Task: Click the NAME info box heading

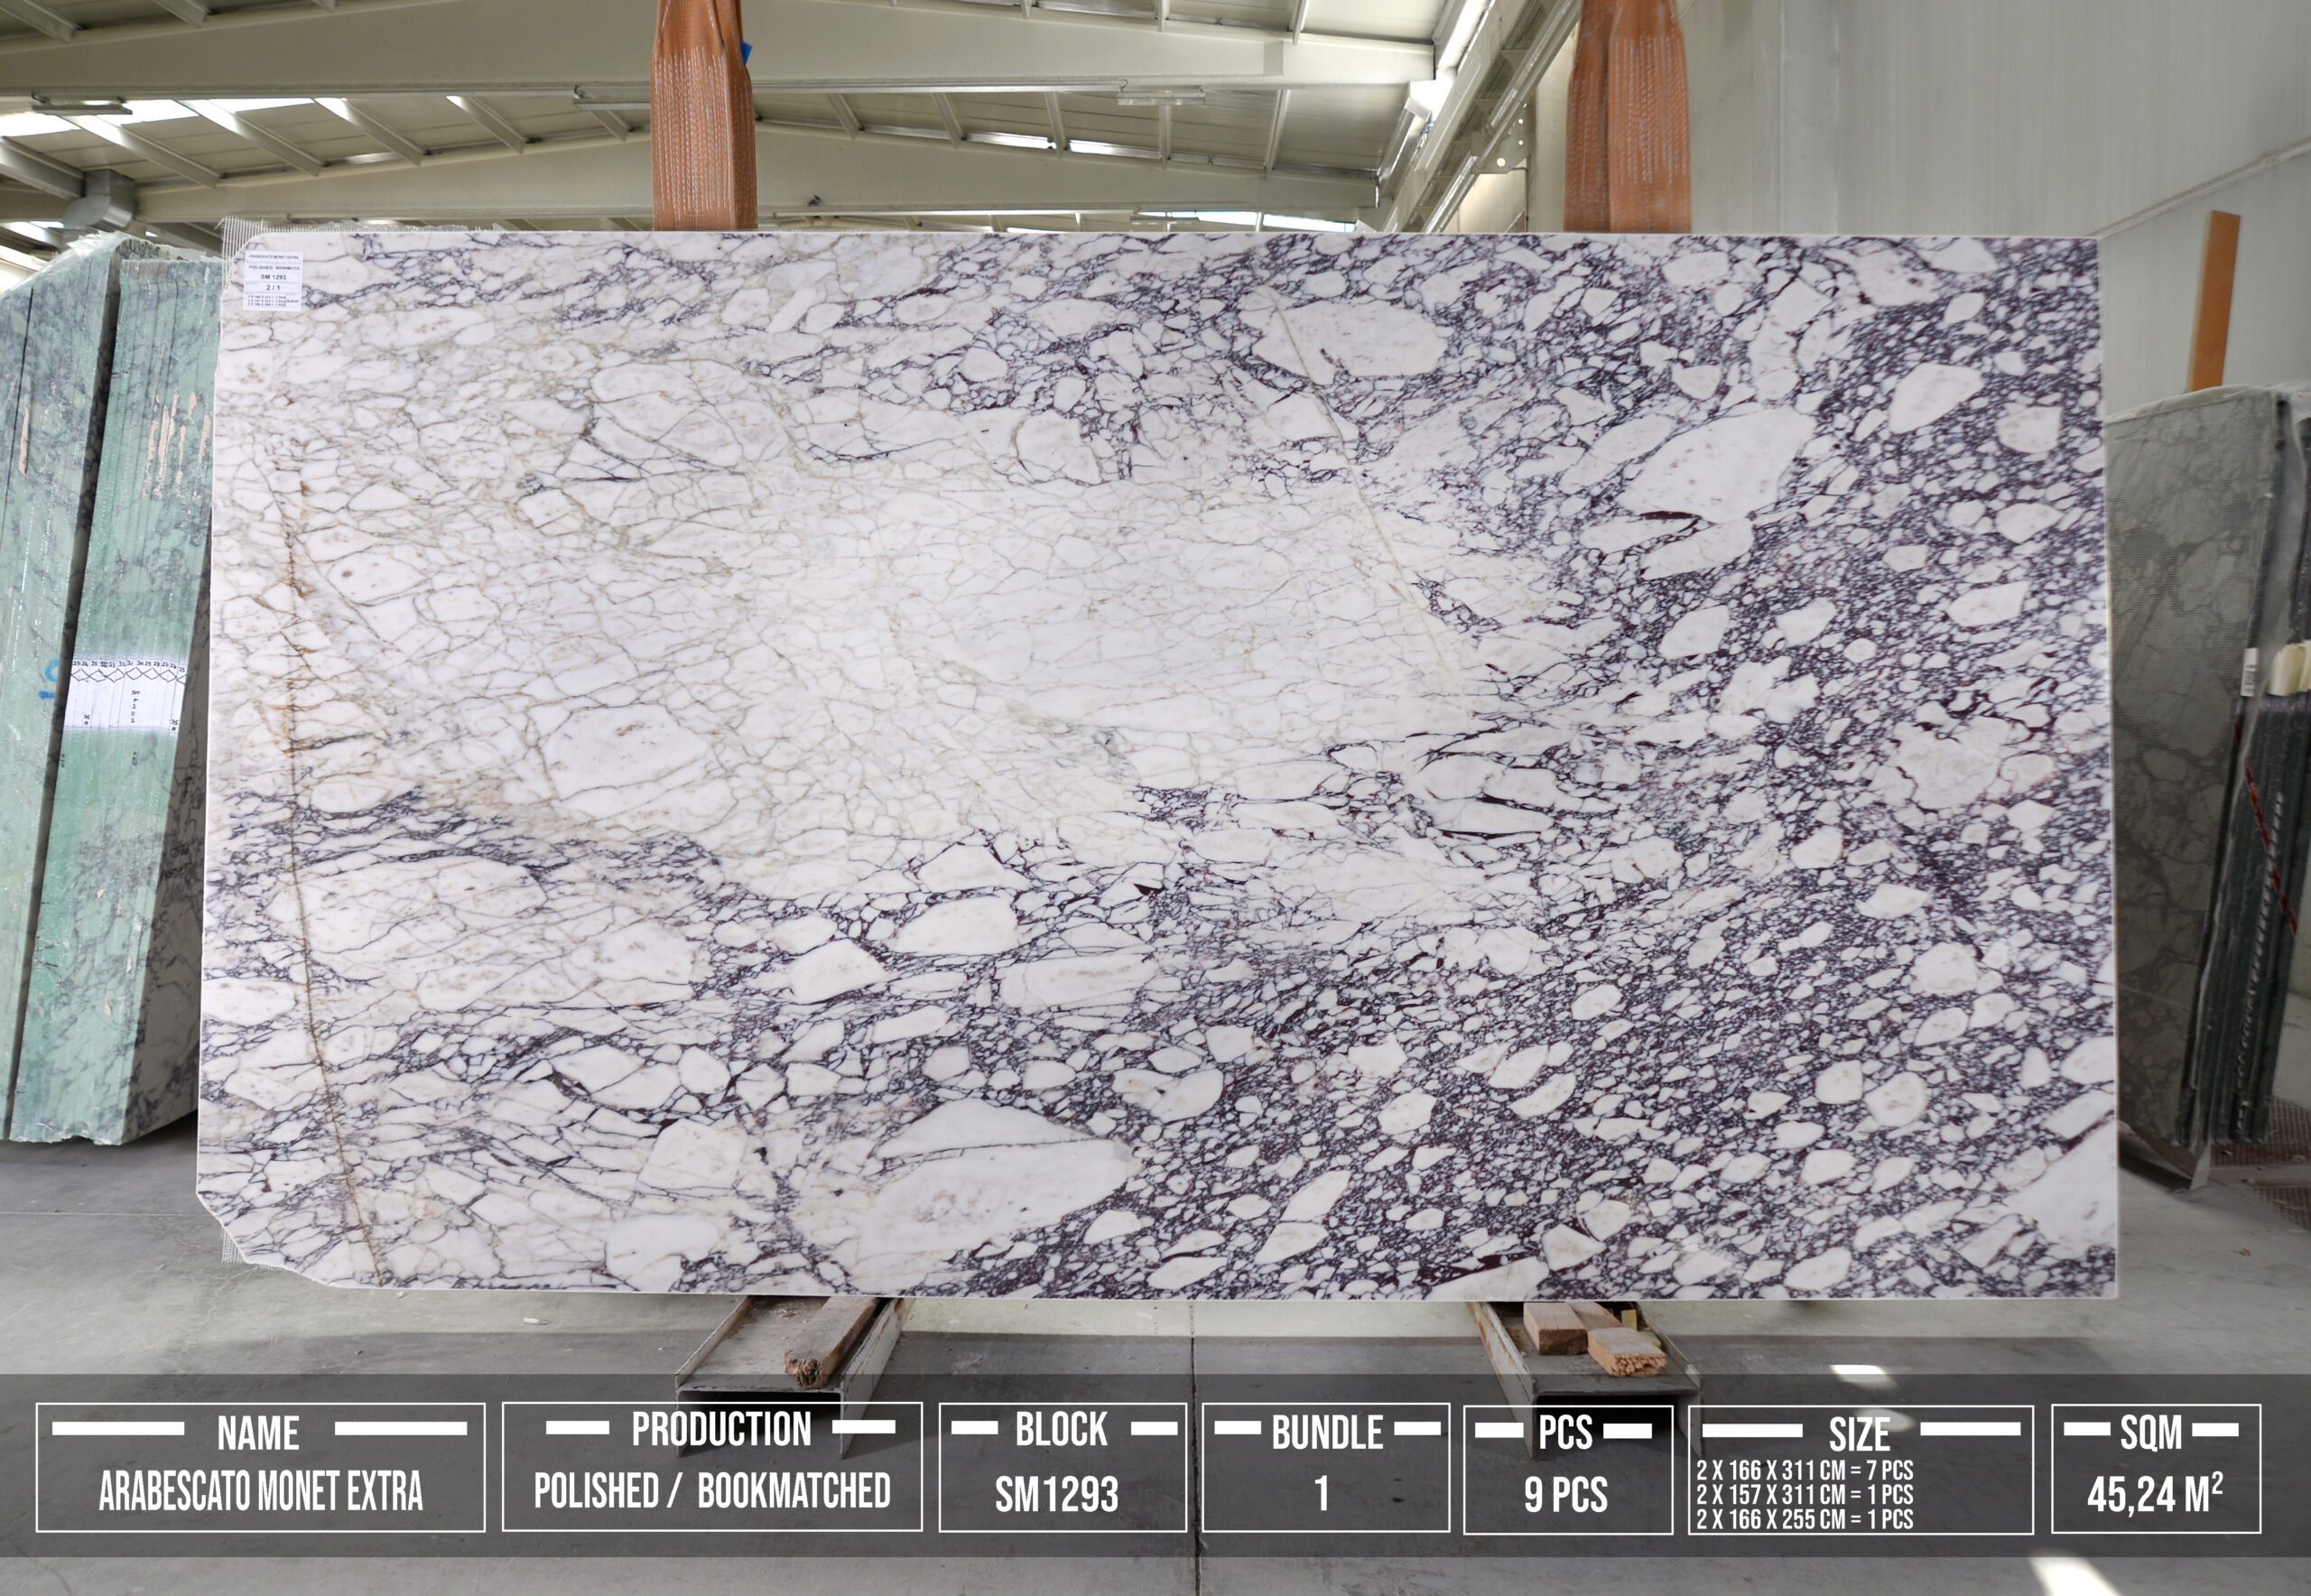Action: click(x=258, y=1433)
